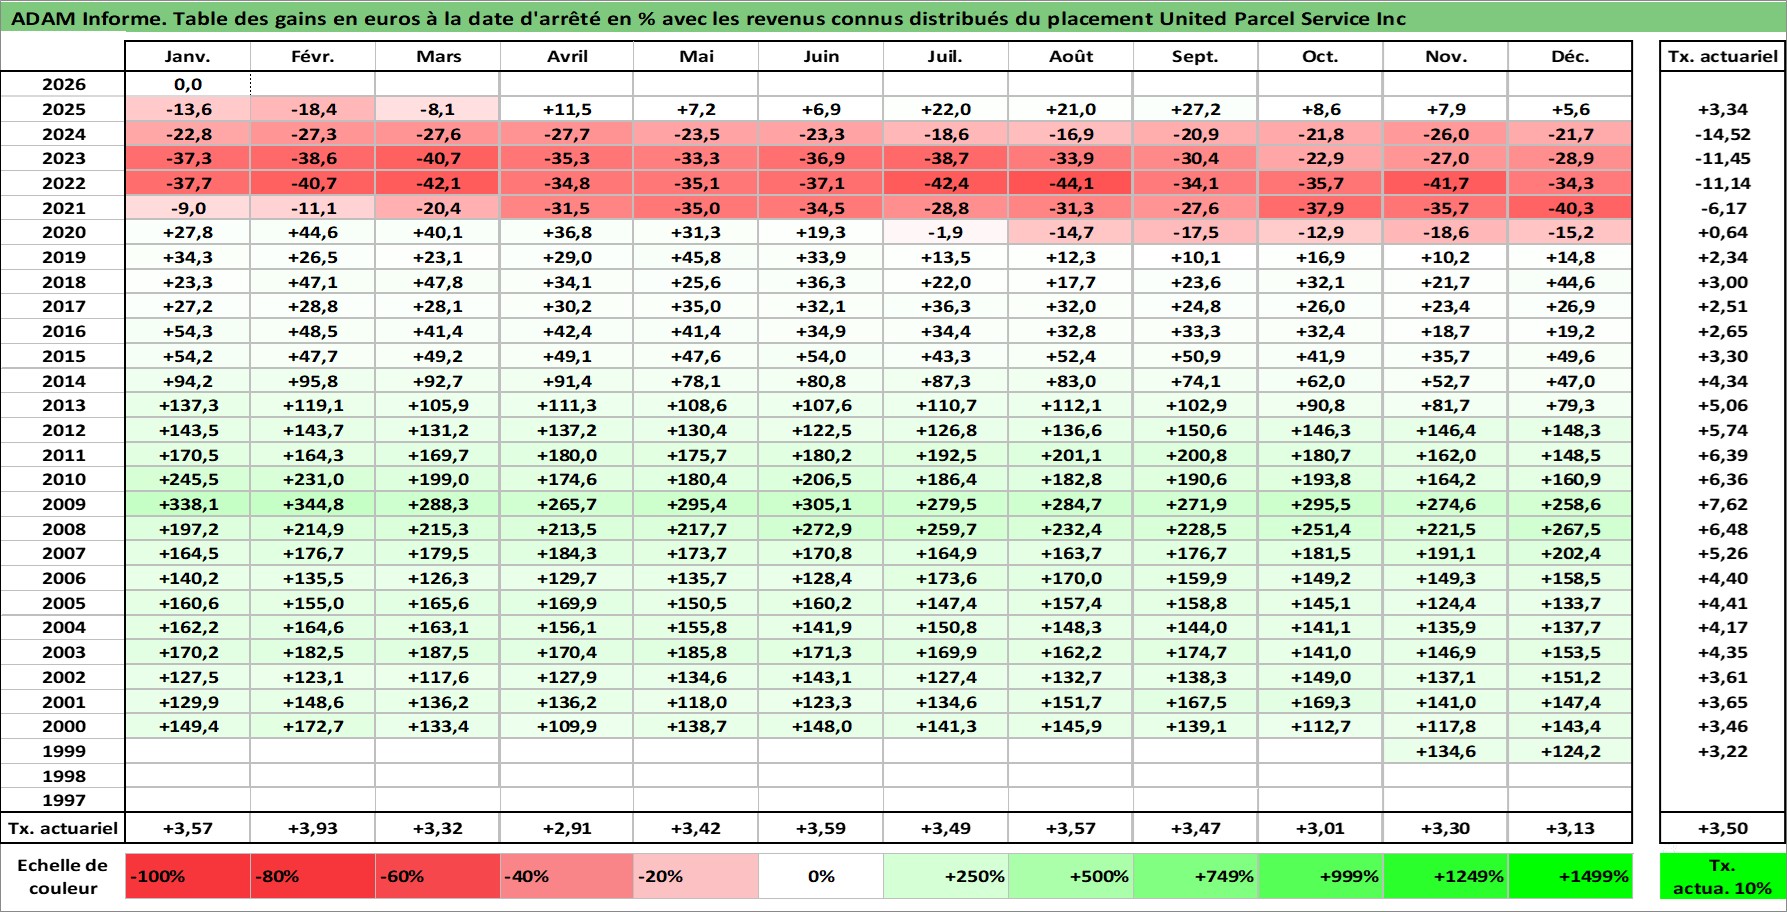
Task: Click the 'Août' column header
Action: point(1071,56)
